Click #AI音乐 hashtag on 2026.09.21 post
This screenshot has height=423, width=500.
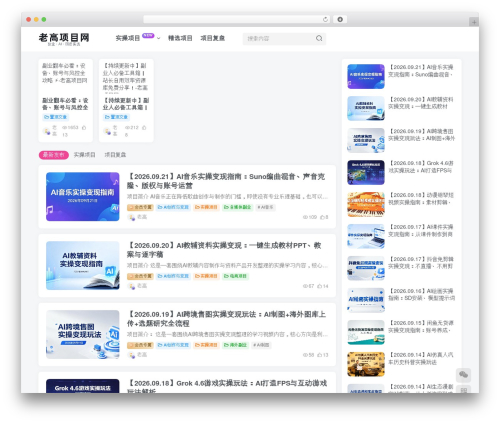point(265,207)
